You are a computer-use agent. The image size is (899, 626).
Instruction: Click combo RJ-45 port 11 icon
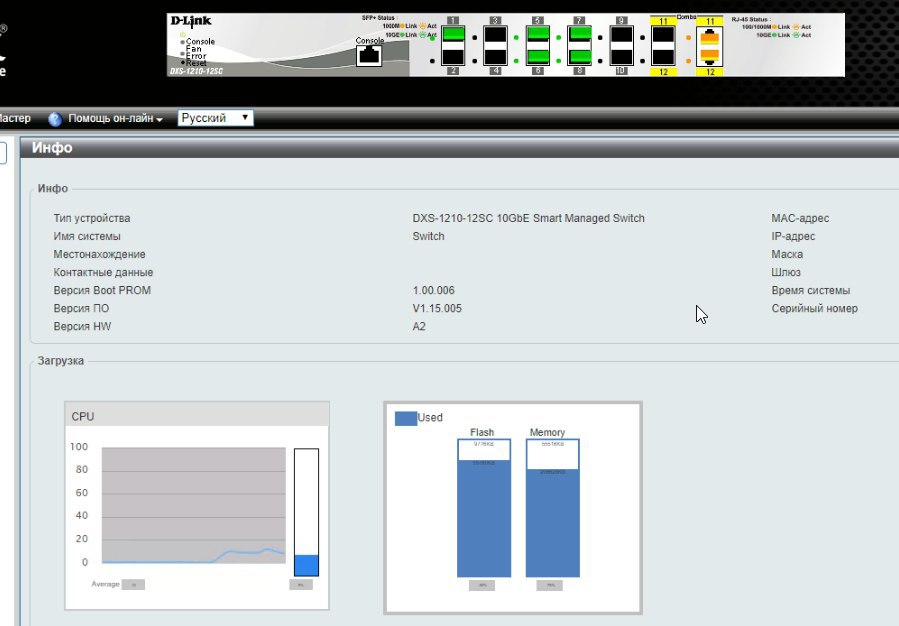pyautogui.click(x=709, y=37)
